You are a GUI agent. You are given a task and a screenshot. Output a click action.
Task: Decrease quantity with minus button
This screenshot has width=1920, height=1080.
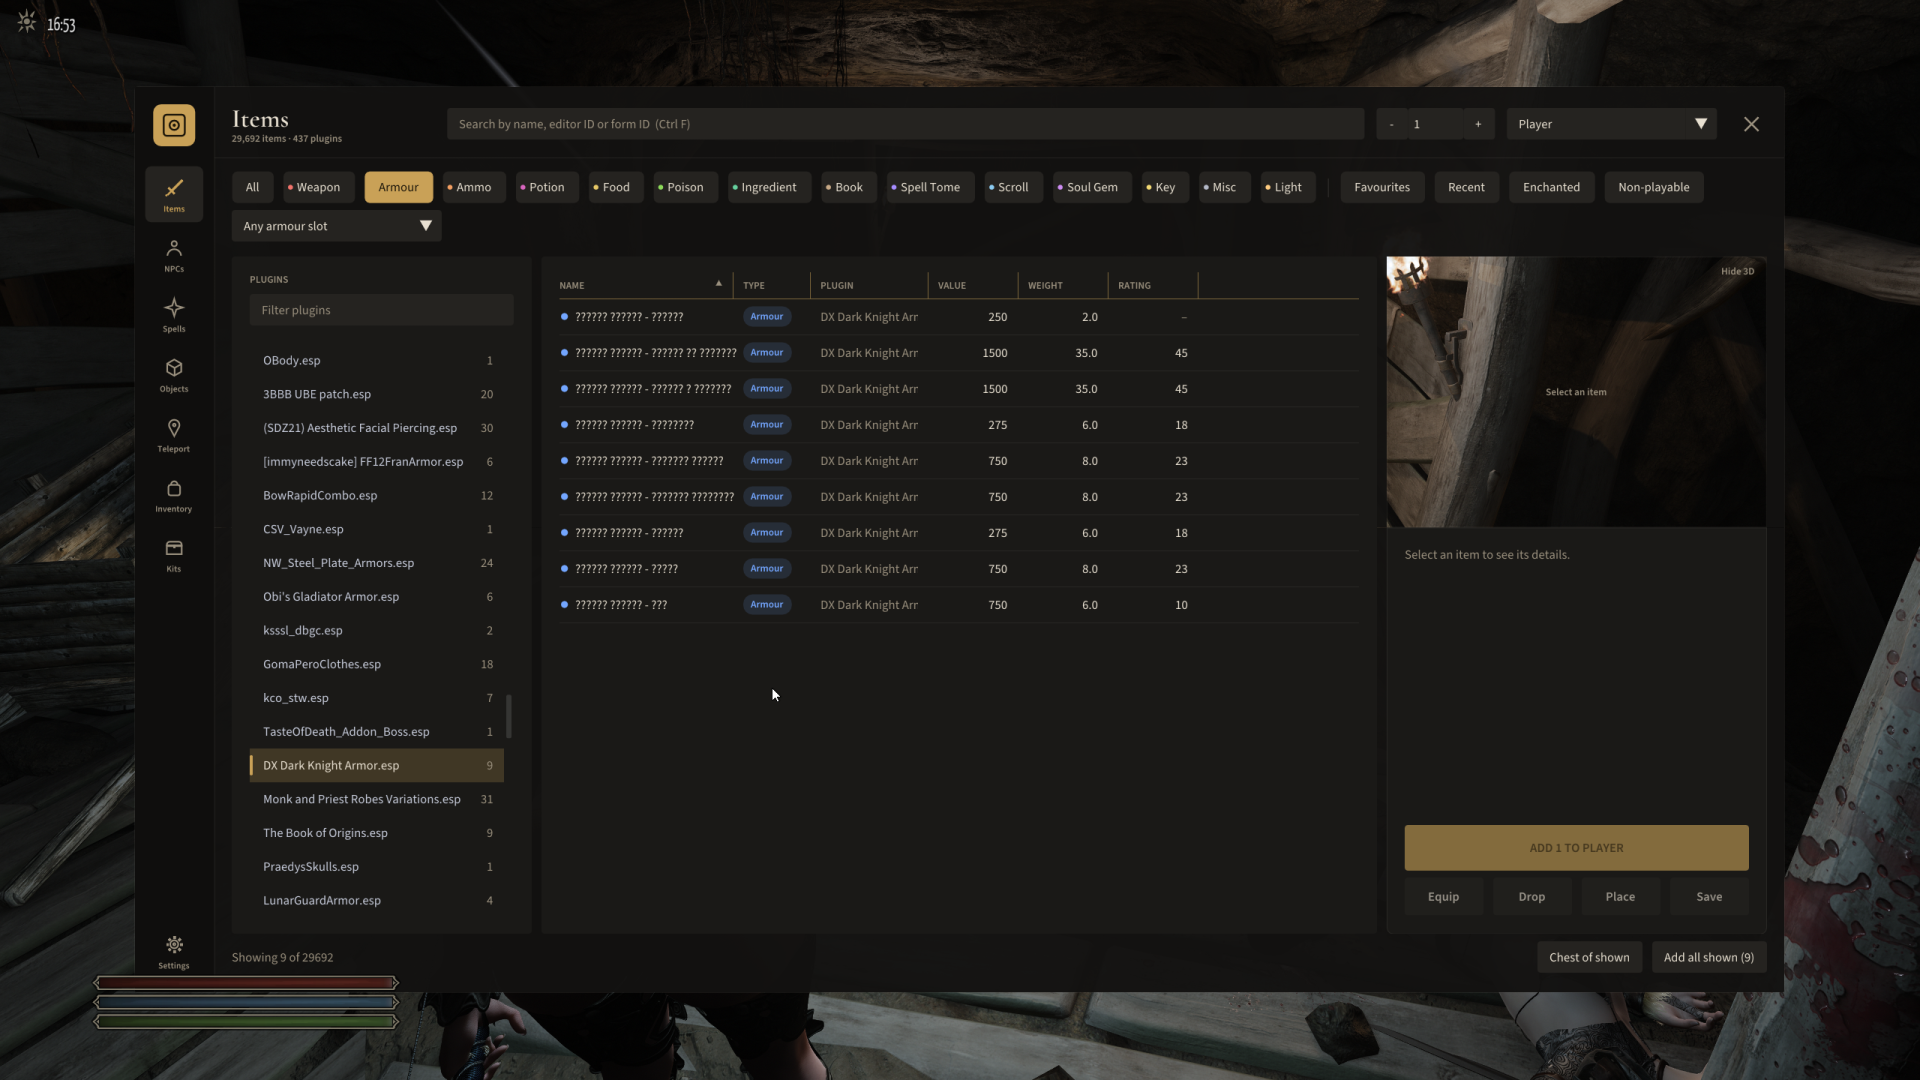(1391, 124)
